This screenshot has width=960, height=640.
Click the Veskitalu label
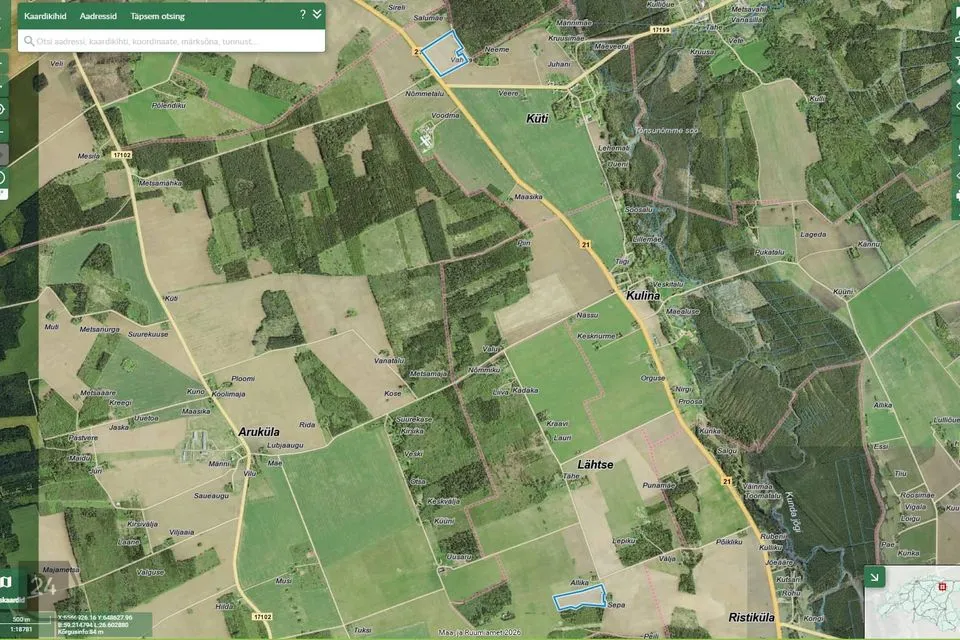[668, 284]
